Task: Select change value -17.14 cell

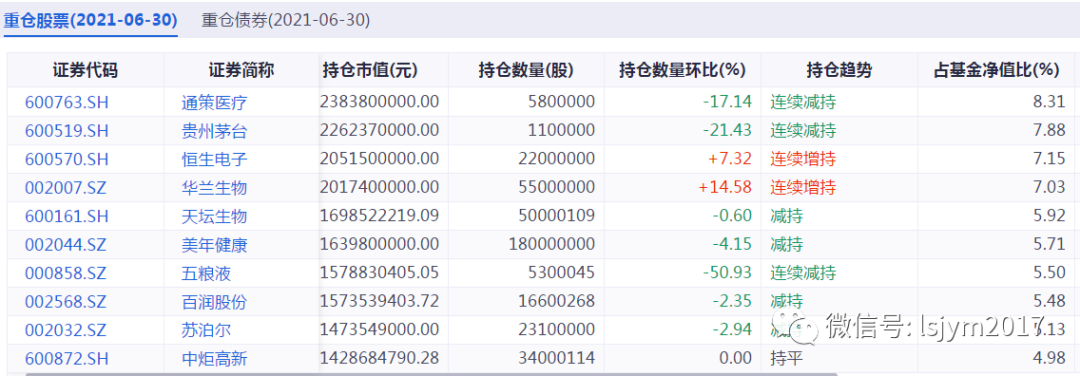Action: (727, 102)
